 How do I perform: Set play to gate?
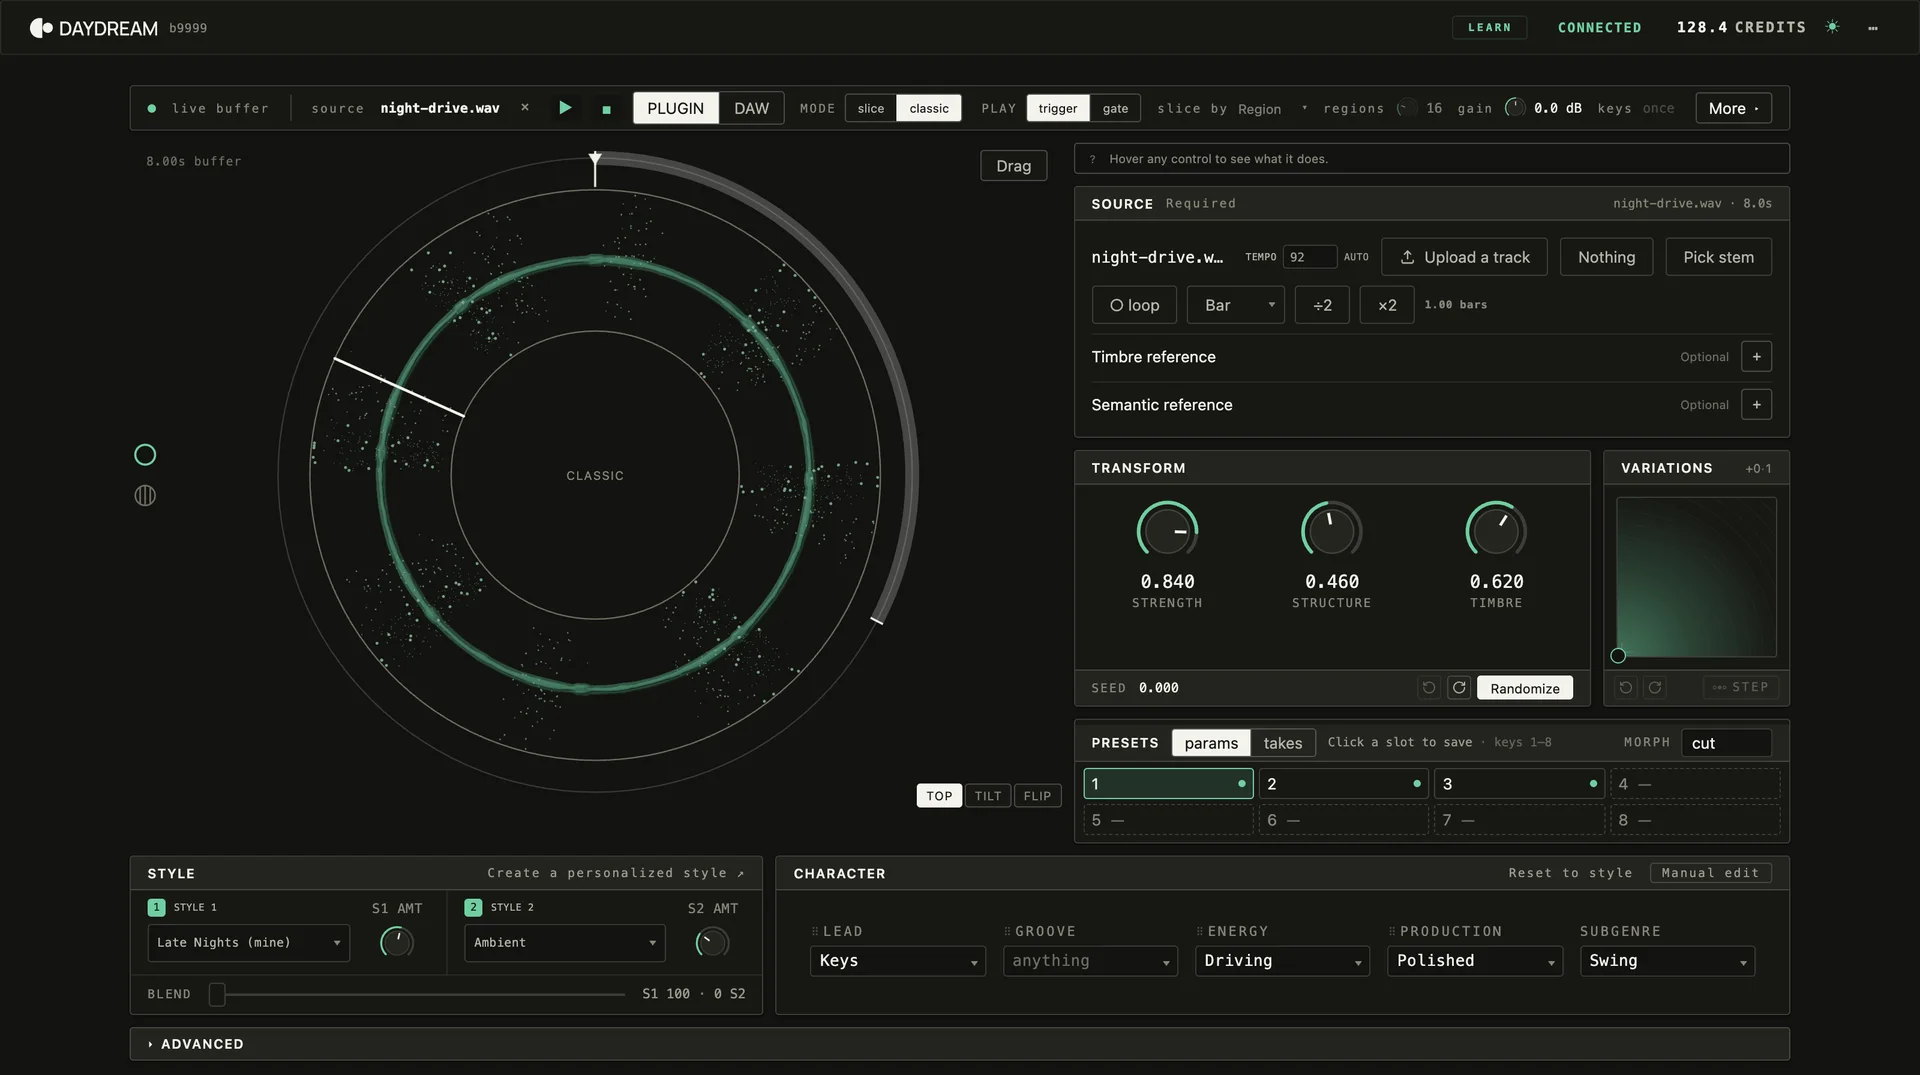(1115, 108)
